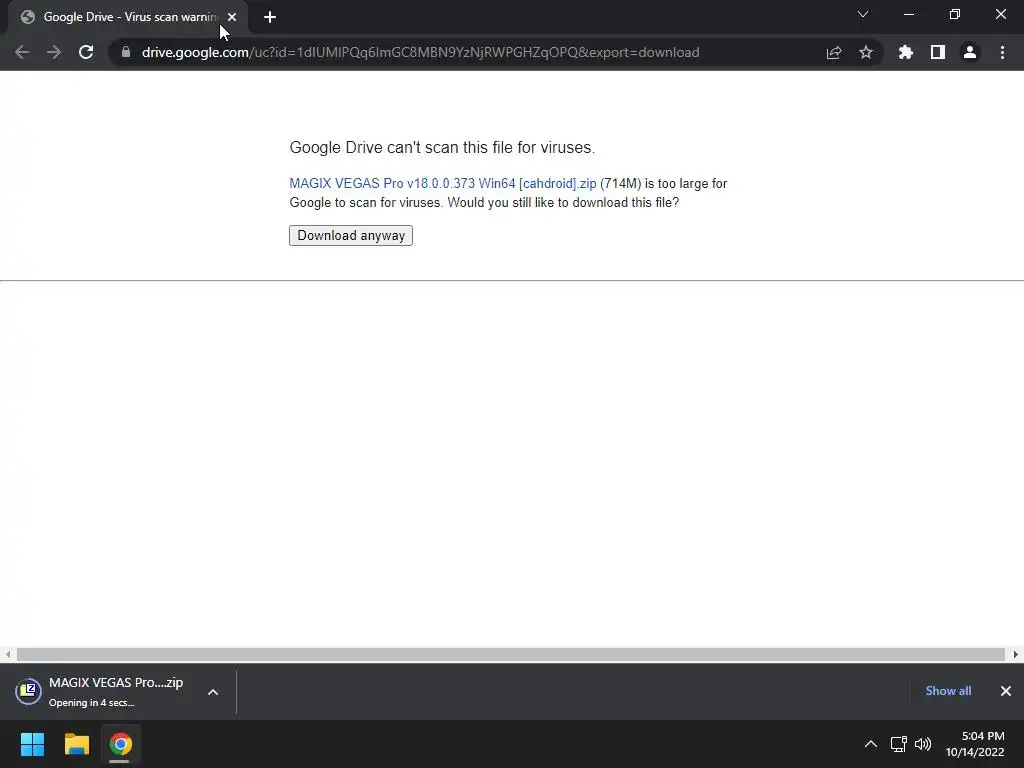The image size is (1024, 768).
Task: Click the scrollbar left arrow
Action: 8,654
